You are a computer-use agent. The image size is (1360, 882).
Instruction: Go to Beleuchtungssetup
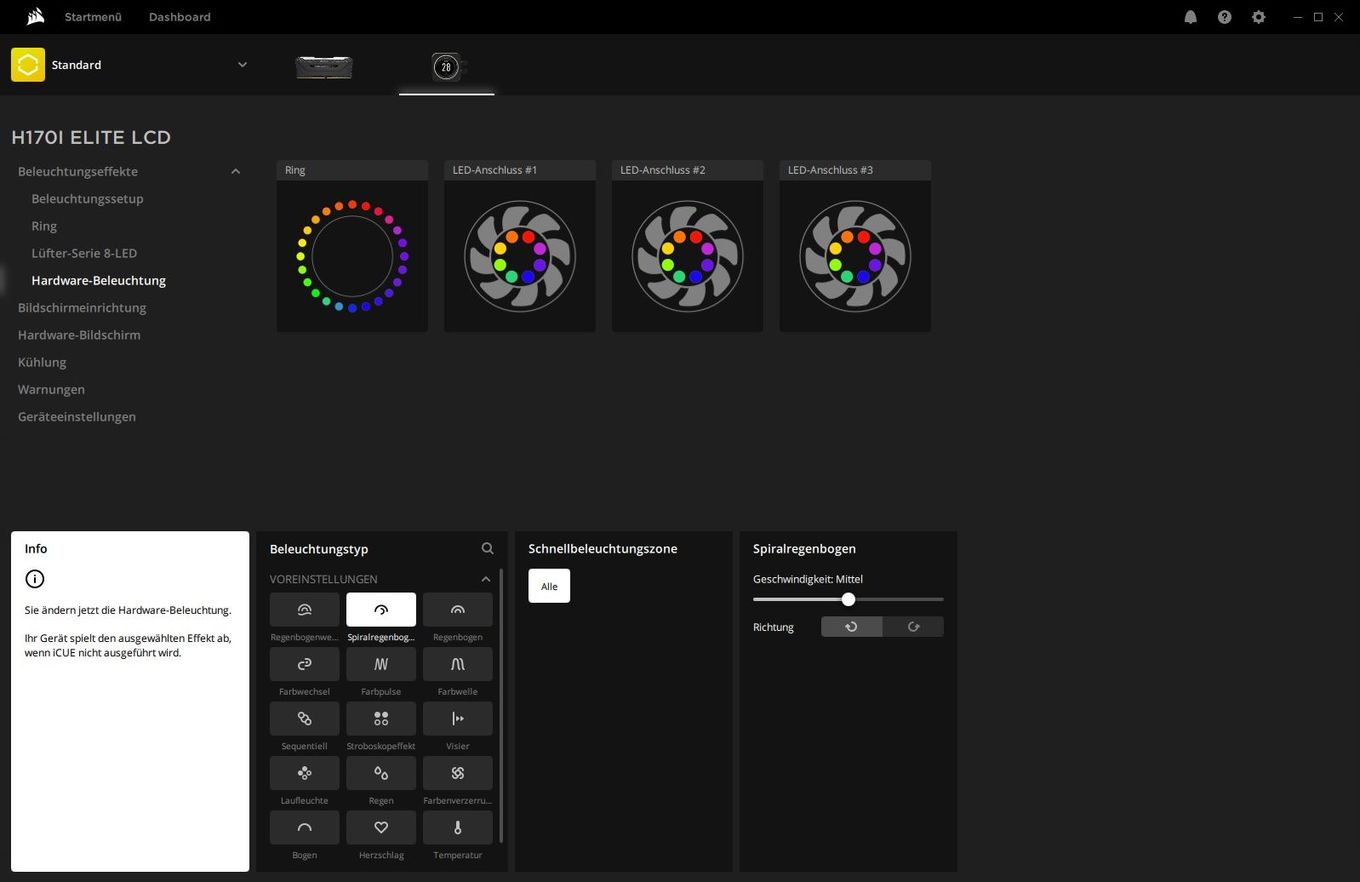pyautogui.click(x=88, y=199)
